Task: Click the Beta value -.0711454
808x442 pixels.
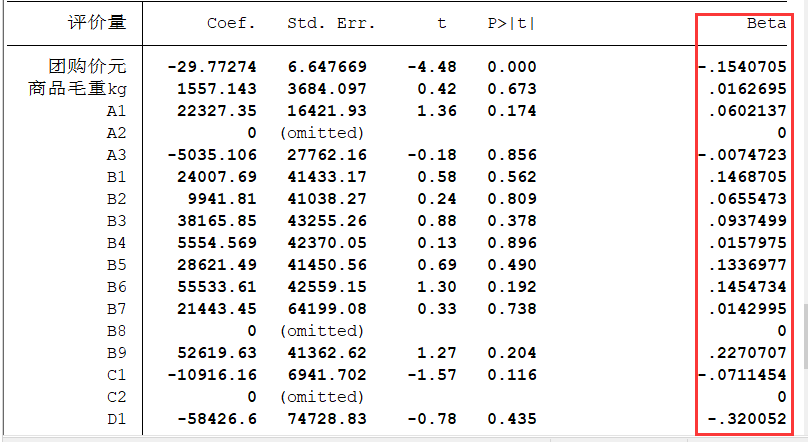Action: (x=743, y=375)
